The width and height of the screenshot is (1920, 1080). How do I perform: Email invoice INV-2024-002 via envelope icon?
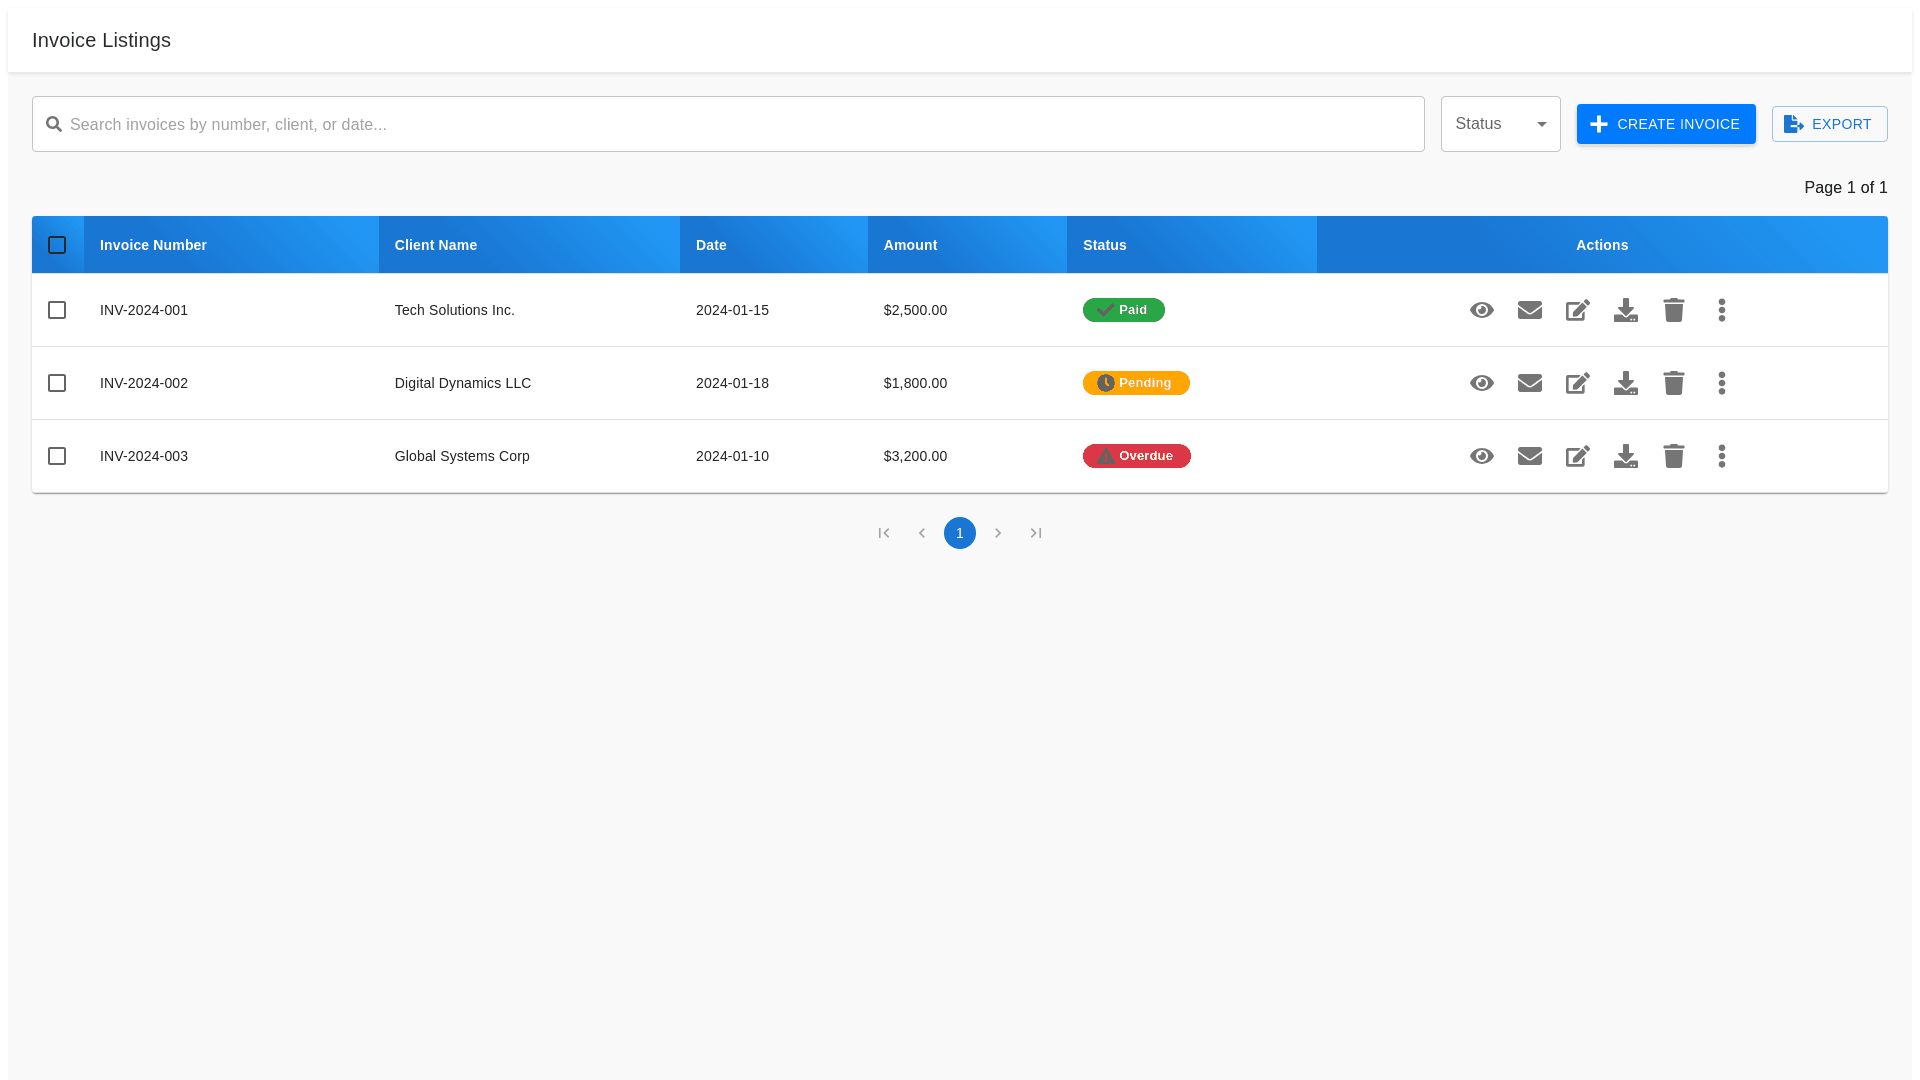click(x=1530, y=383)
